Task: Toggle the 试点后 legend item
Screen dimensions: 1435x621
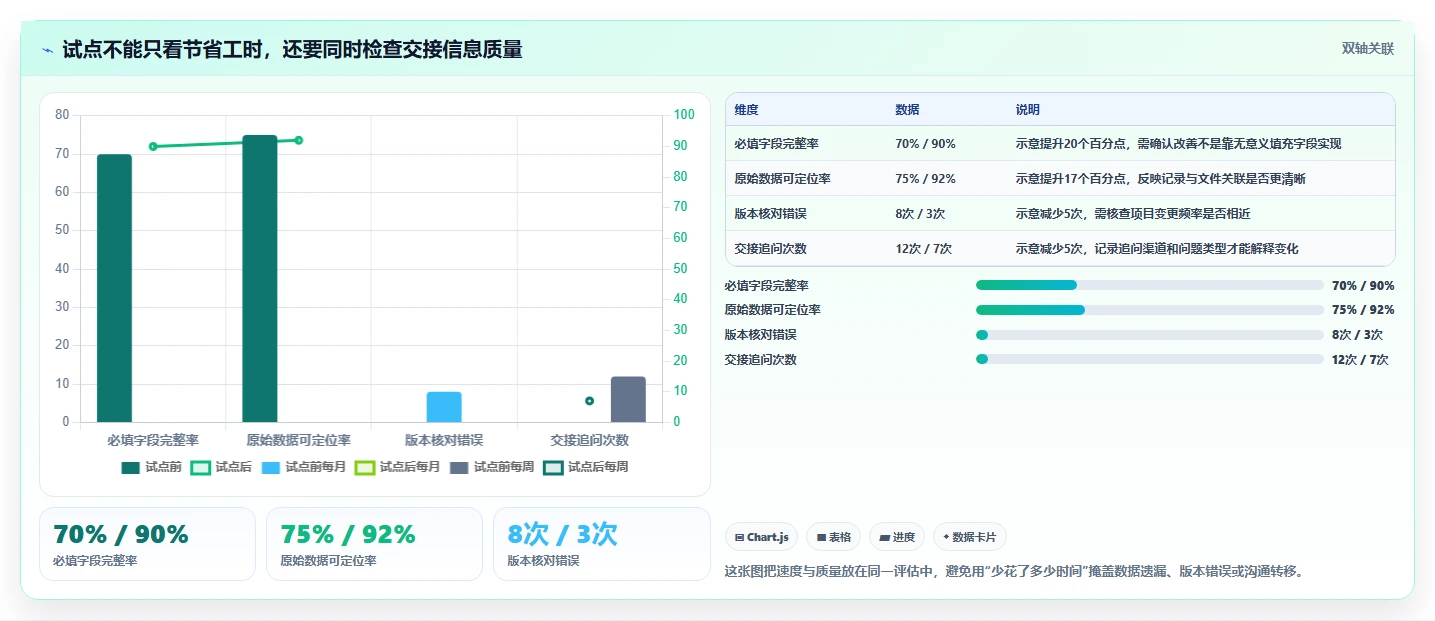Action: click(221, 467)
